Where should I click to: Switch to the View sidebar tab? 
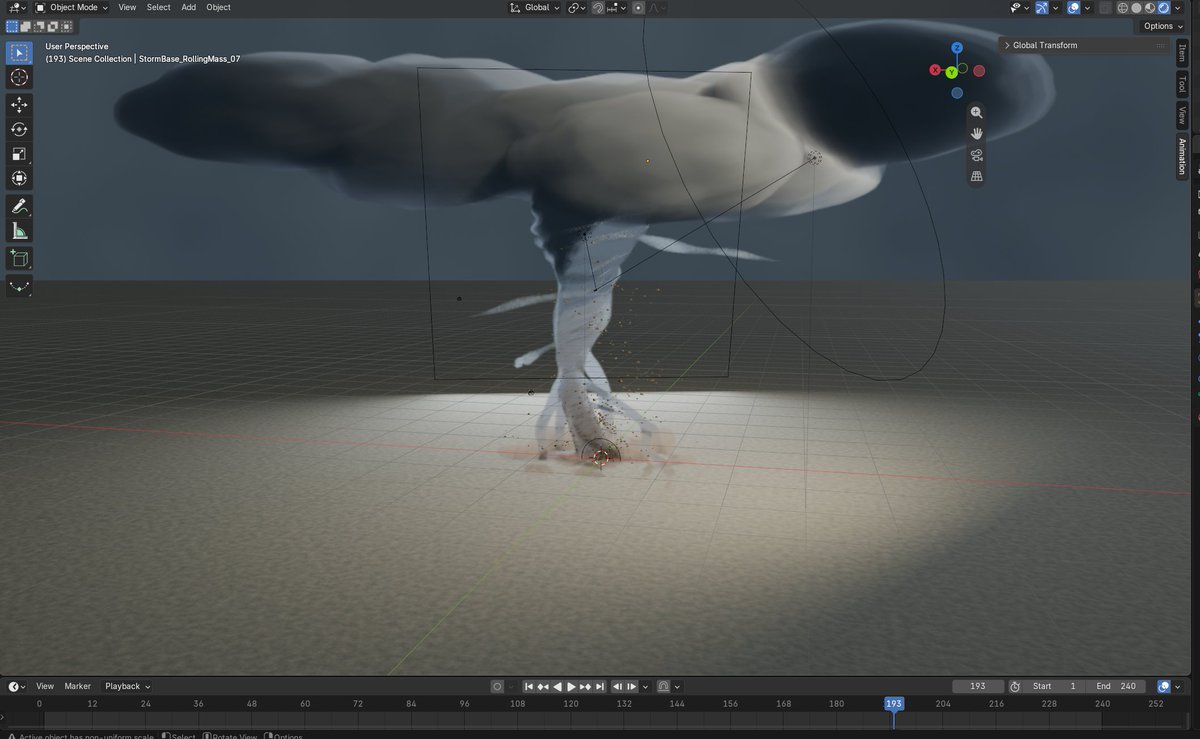(x=1182, y=116)
